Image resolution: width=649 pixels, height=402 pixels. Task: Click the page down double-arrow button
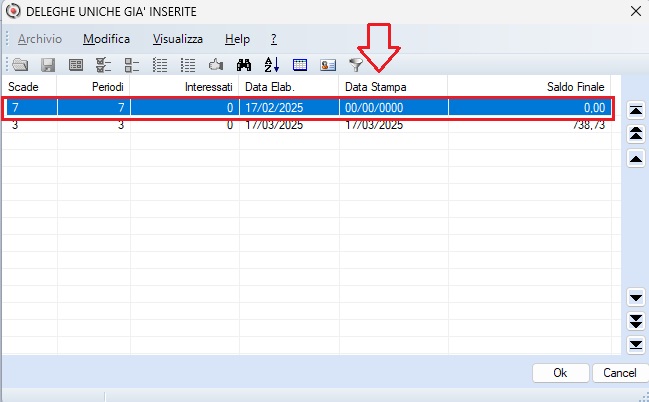pyautogui.click(x=636, y=321)
